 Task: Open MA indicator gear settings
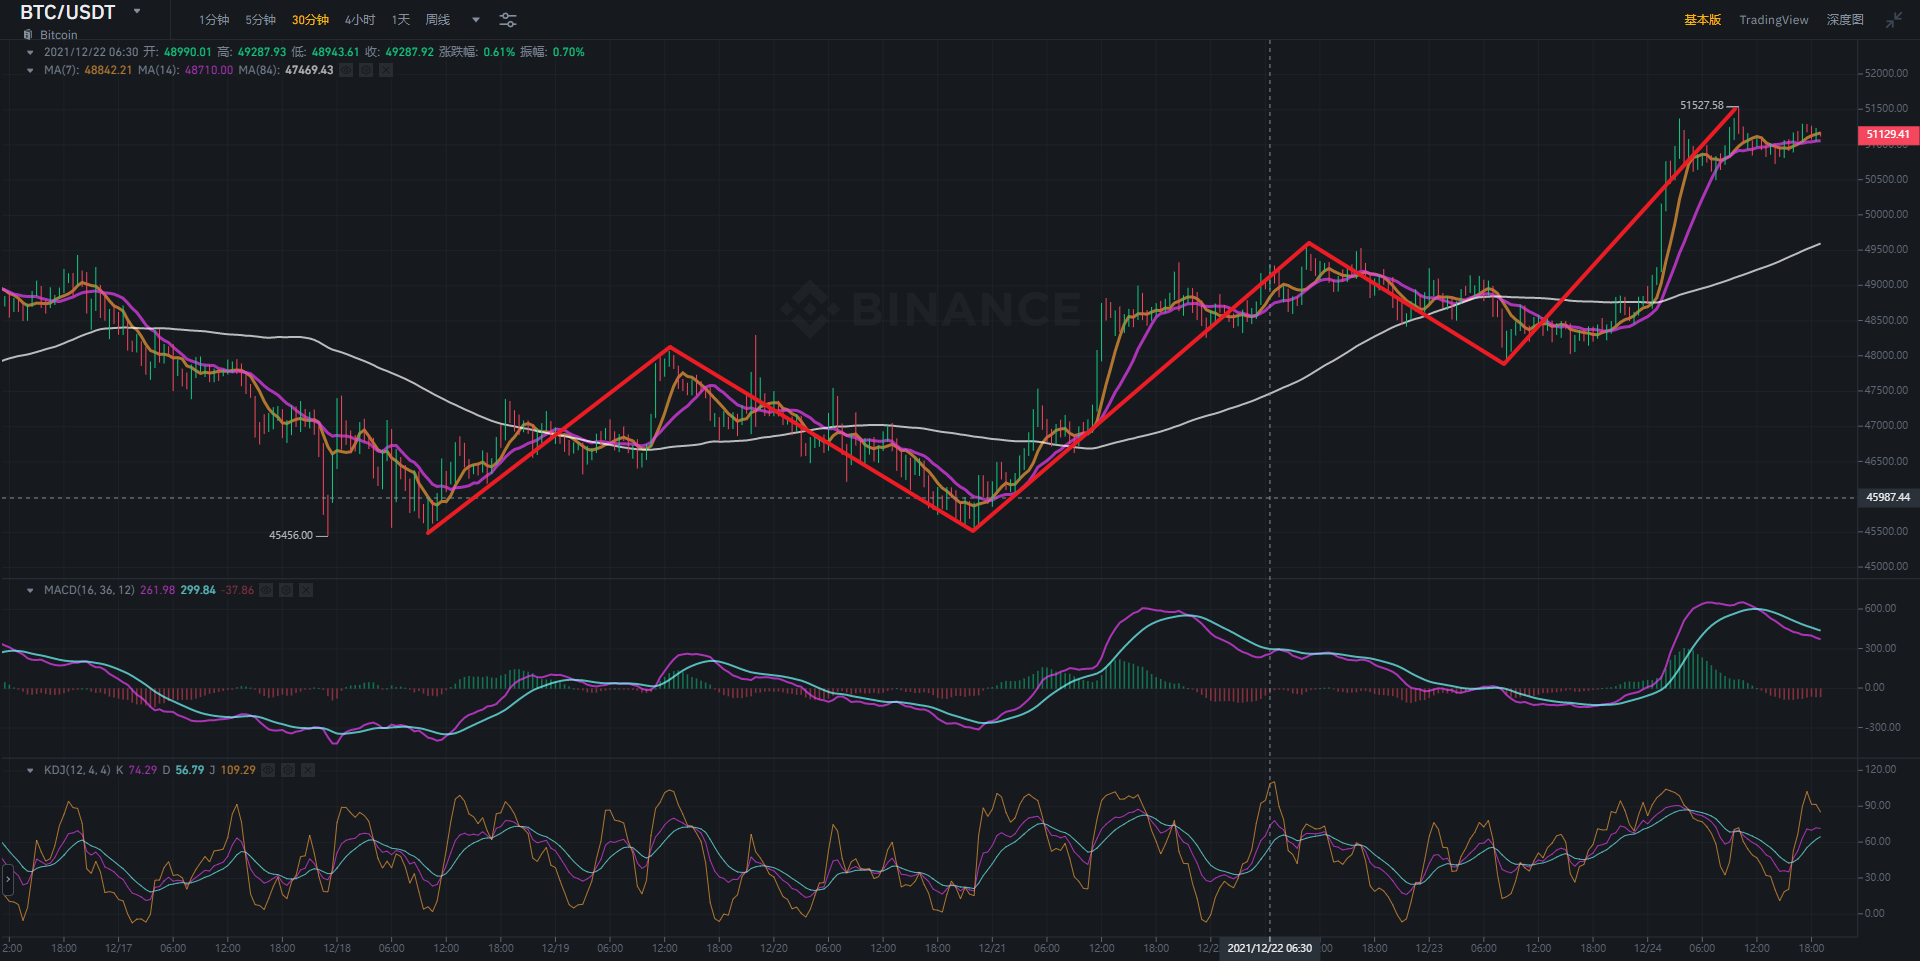click(366, 70)
